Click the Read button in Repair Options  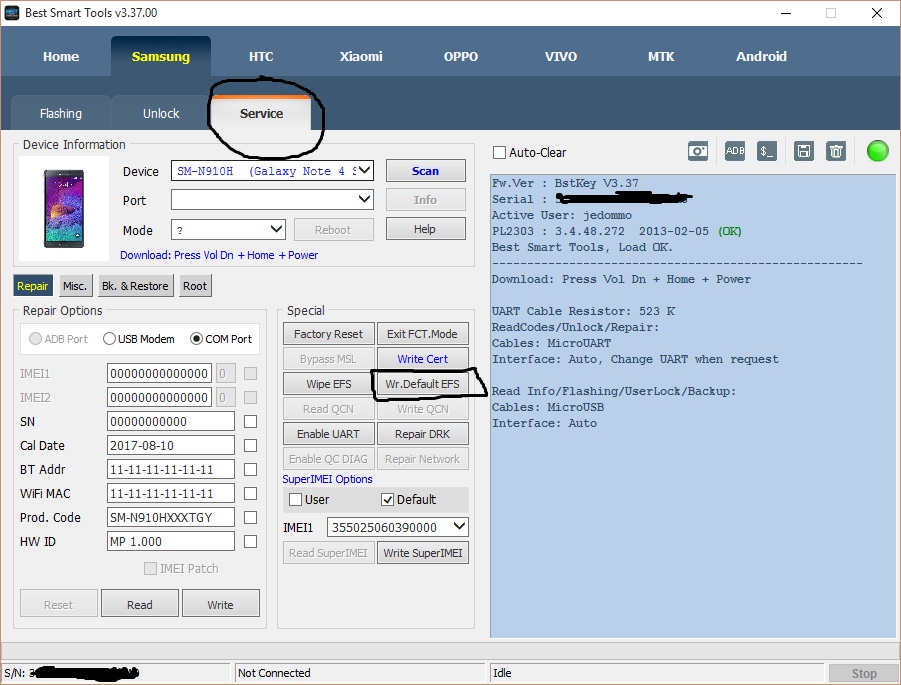click(140, 605)
